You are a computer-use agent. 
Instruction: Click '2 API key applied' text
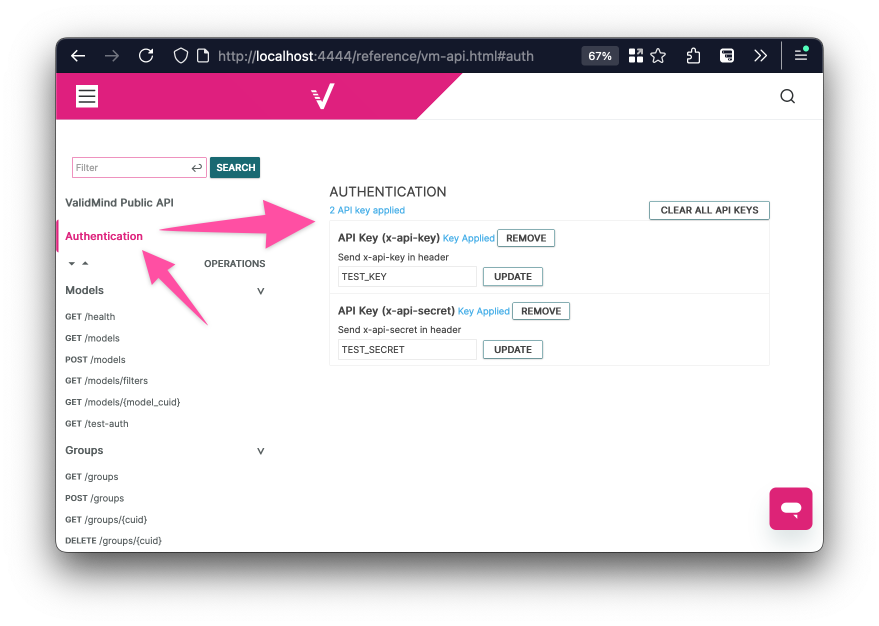367,210
